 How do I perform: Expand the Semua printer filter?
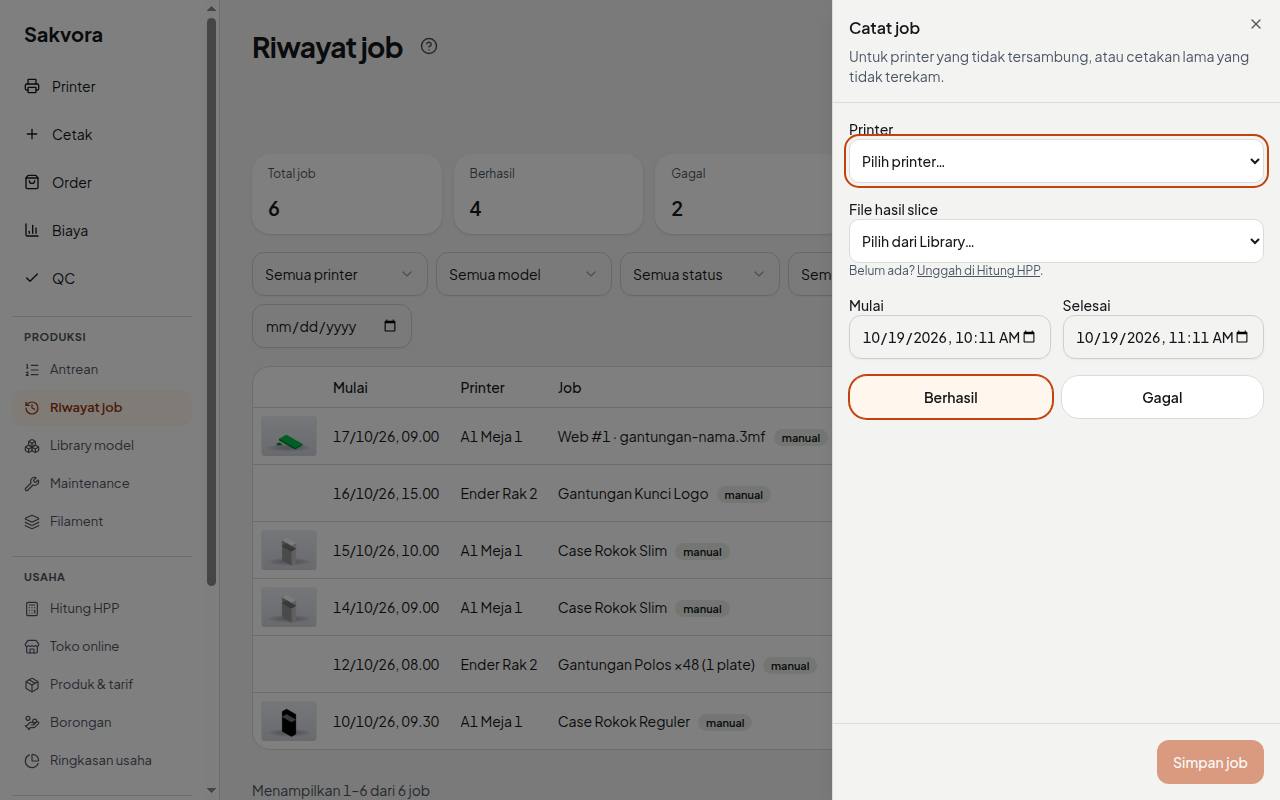pos(340,274)
